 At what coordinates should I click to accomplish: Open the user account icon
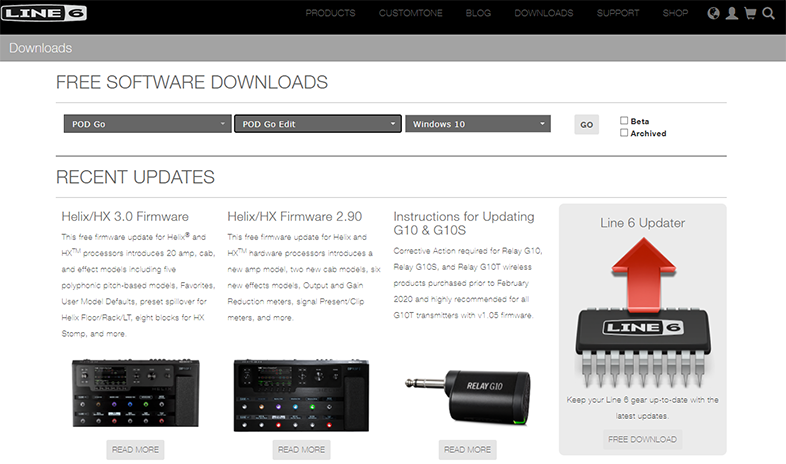click(731, 14)
